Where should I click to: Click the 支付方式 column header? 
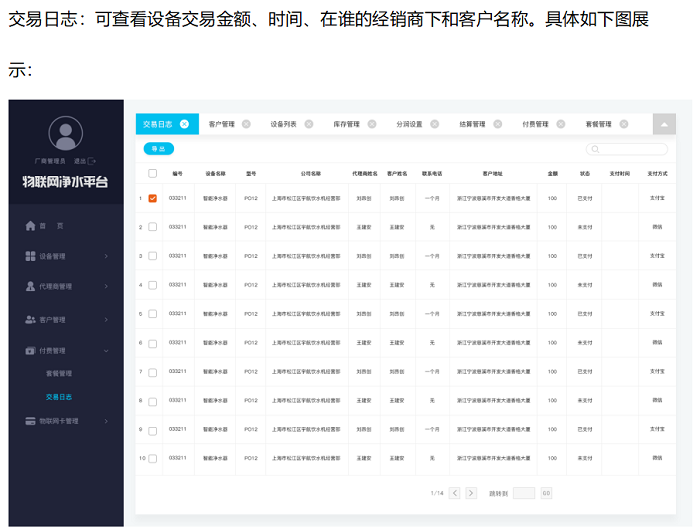[657, 173]
